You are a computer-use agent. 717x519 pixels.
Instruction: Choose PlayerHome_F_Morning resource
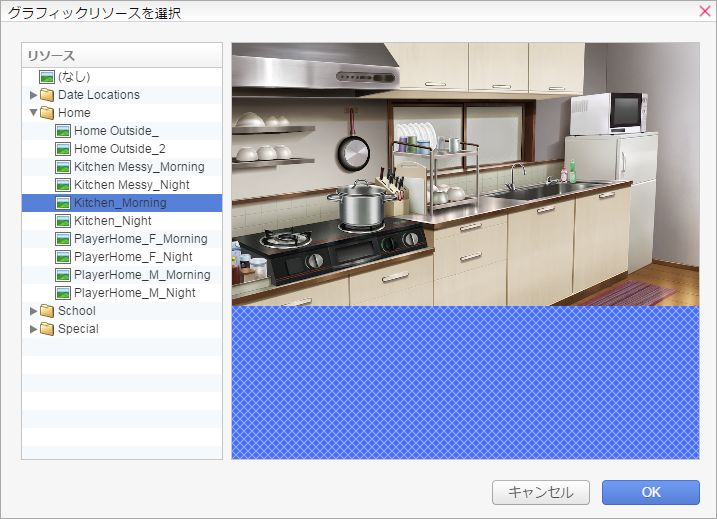tap(140, 239)
